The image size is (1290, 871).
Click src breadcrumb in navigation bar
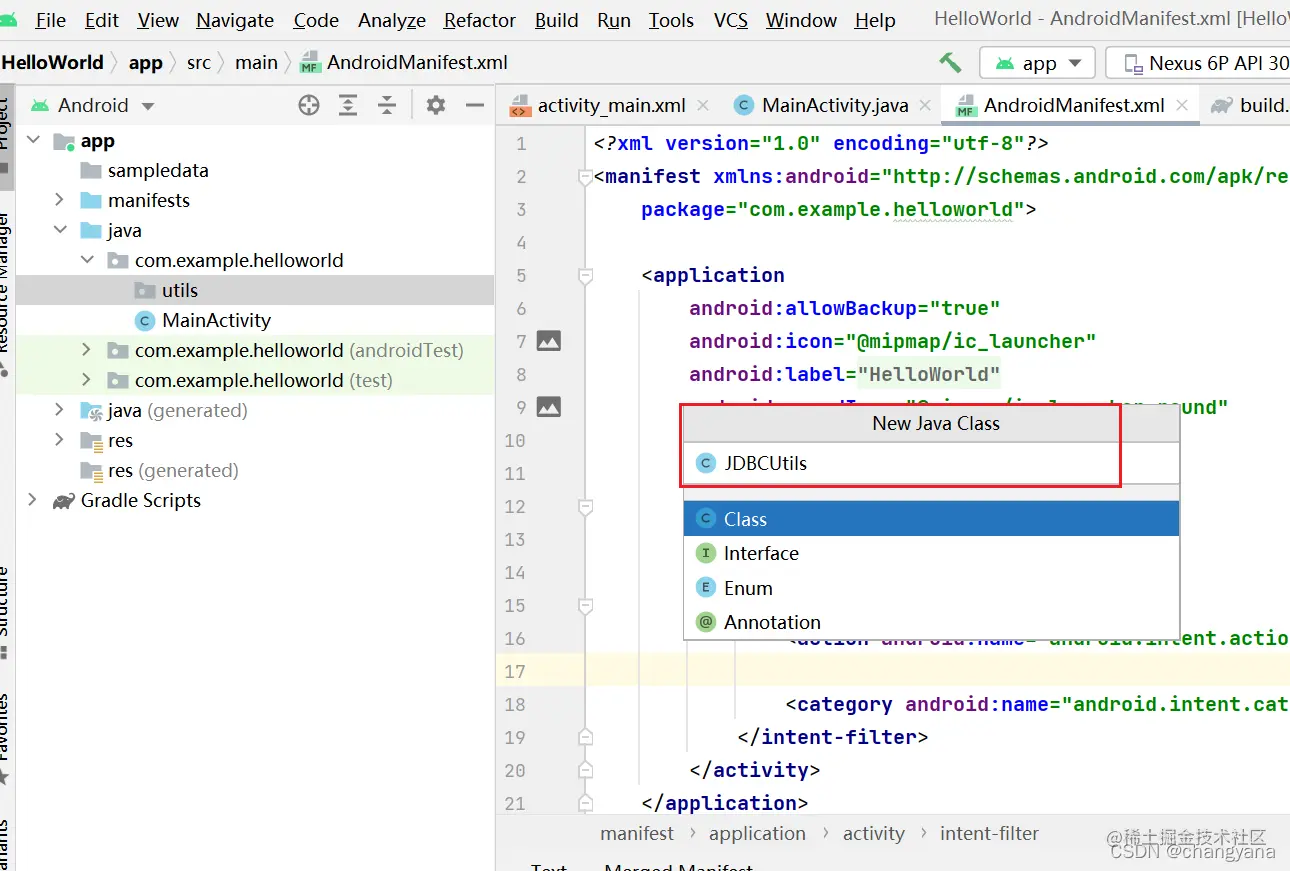tap(199, 62)
